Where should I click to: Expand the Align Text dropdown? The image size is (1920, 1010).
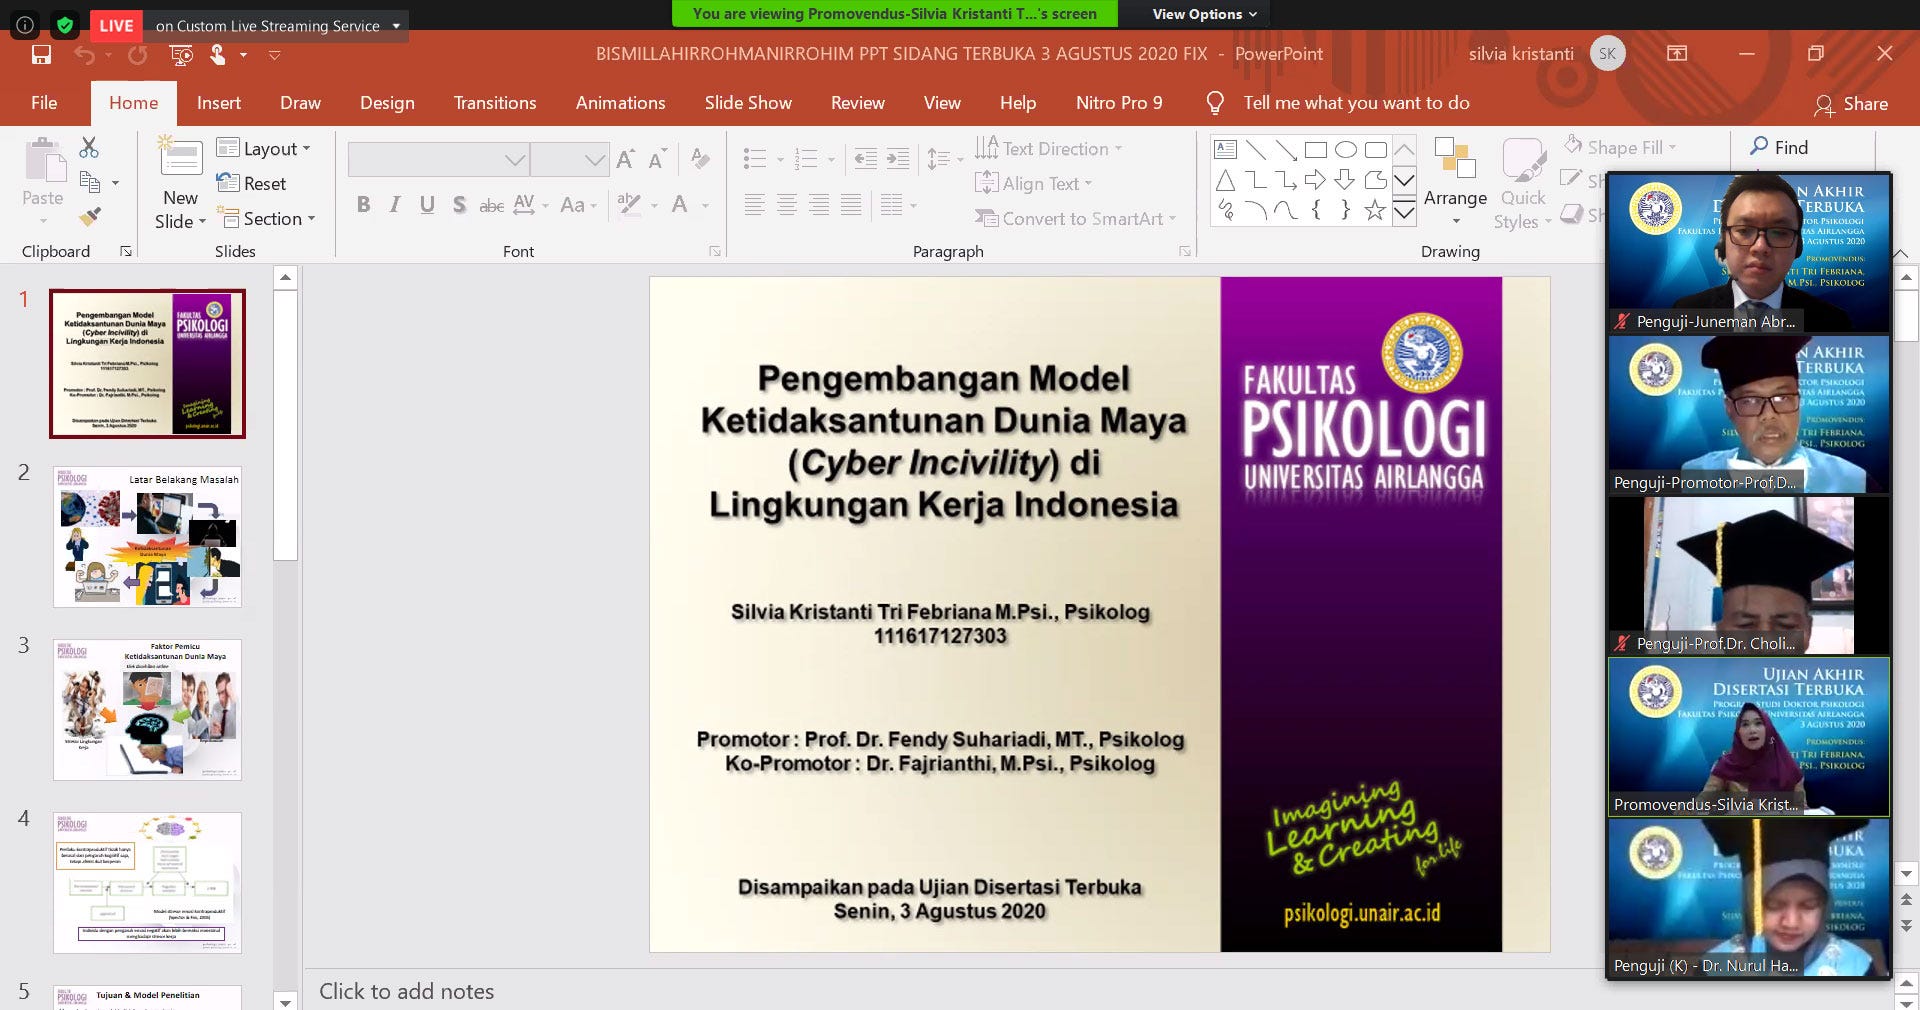1034,184
